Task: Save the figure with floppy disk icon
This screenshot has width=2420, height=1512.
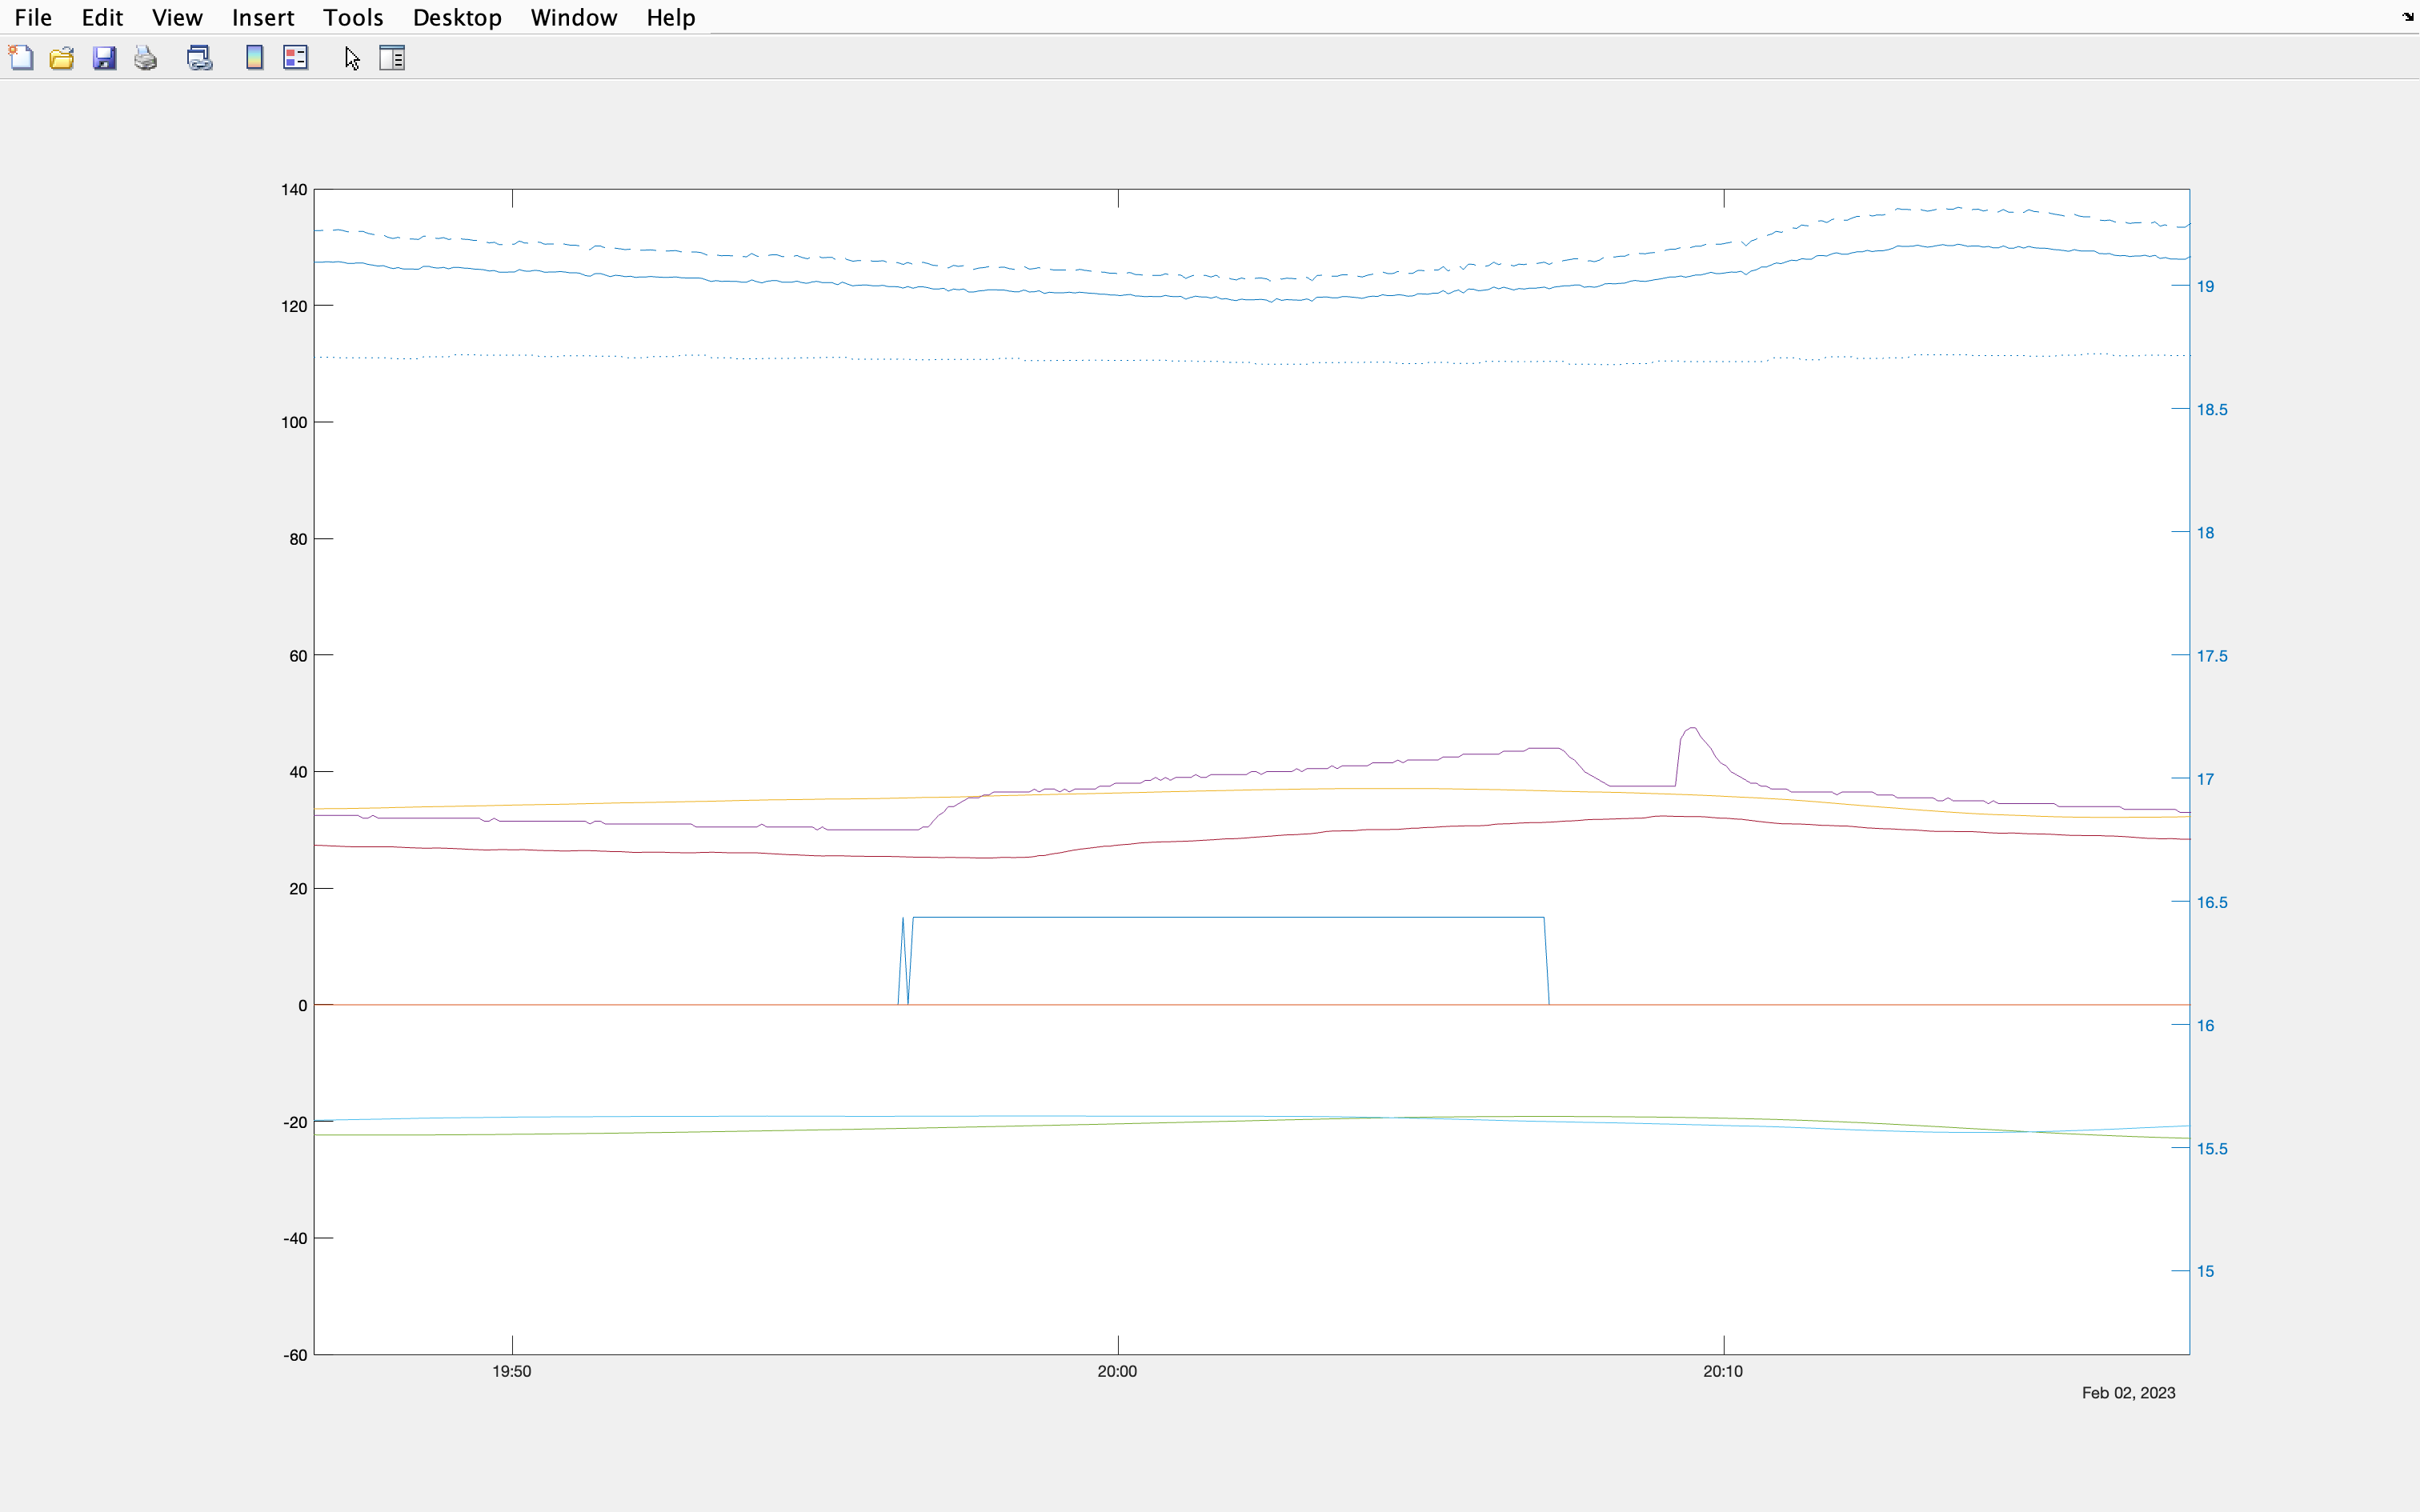Action: click(104, 58)
